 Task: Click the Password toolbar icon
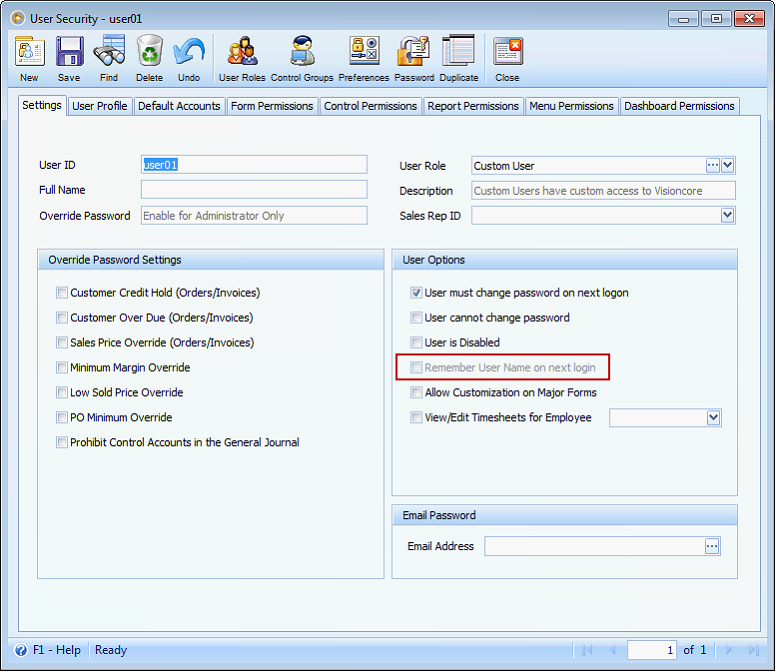pos(414,59)
